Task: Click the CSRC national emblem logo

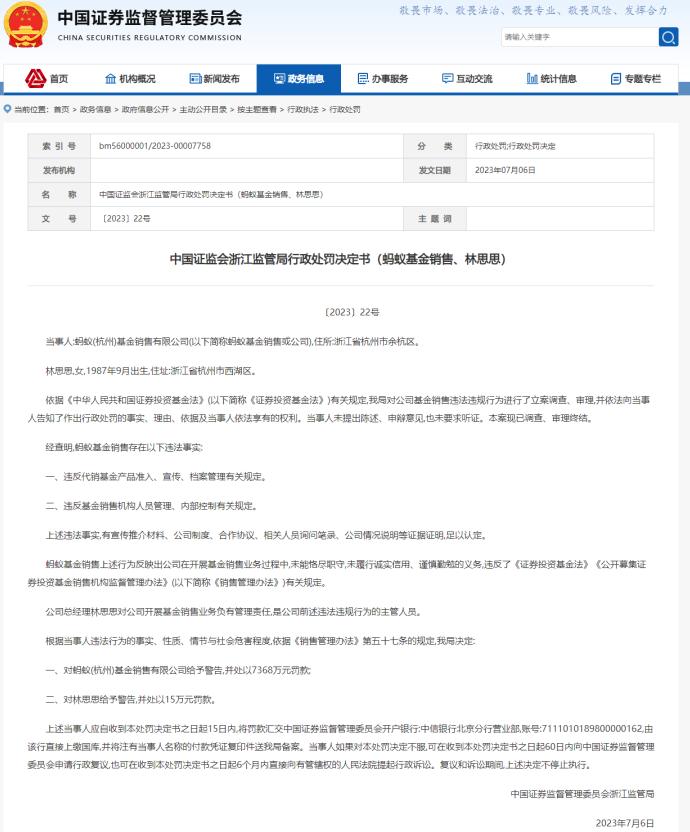Action: [x=25, y=24]
